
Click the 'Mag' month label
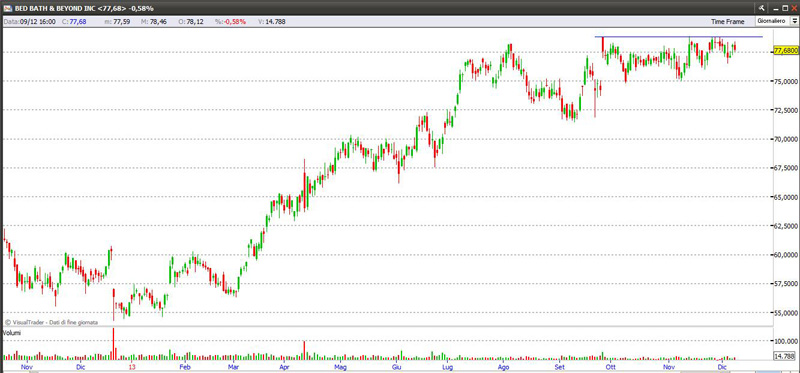click(340, 367)
